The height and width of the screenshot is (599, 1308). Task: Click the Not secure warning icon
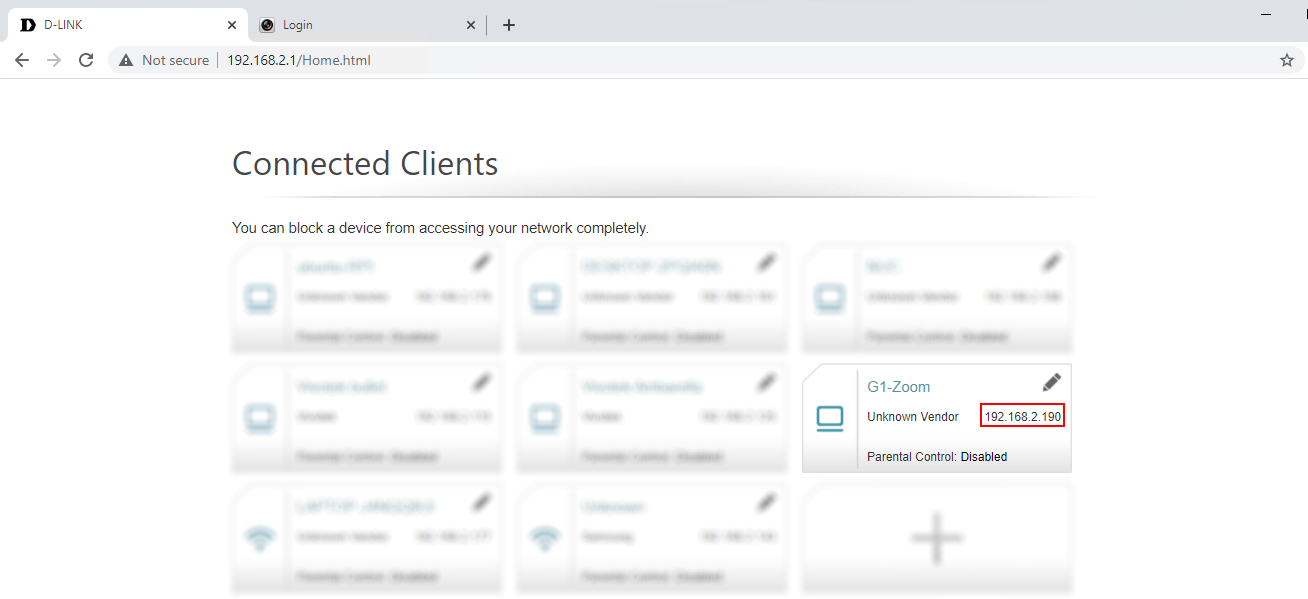pos(126,60)
